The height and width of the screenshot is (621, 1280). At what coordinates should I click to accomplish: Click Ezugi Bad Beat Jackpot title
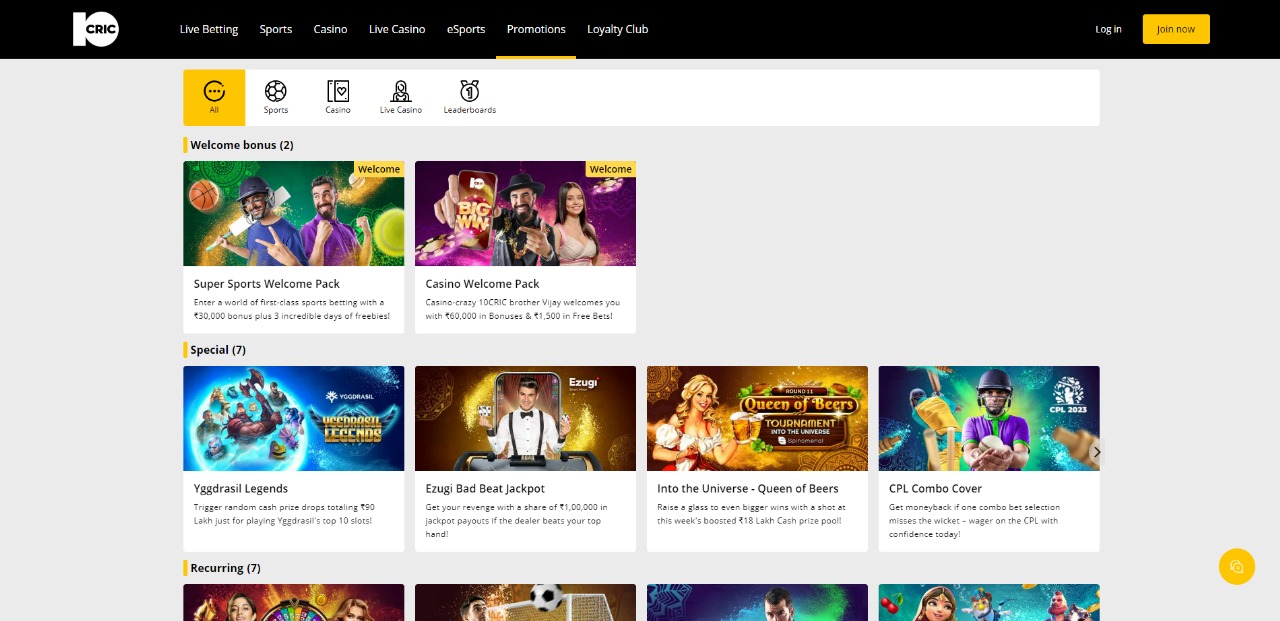click(485, 489)
